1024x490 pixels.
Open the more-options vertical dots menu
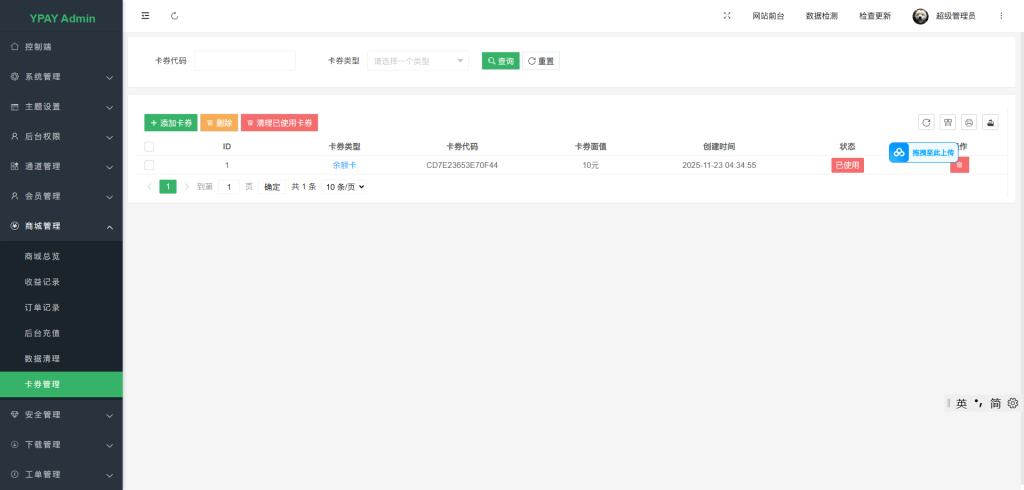click(1001, 16)
